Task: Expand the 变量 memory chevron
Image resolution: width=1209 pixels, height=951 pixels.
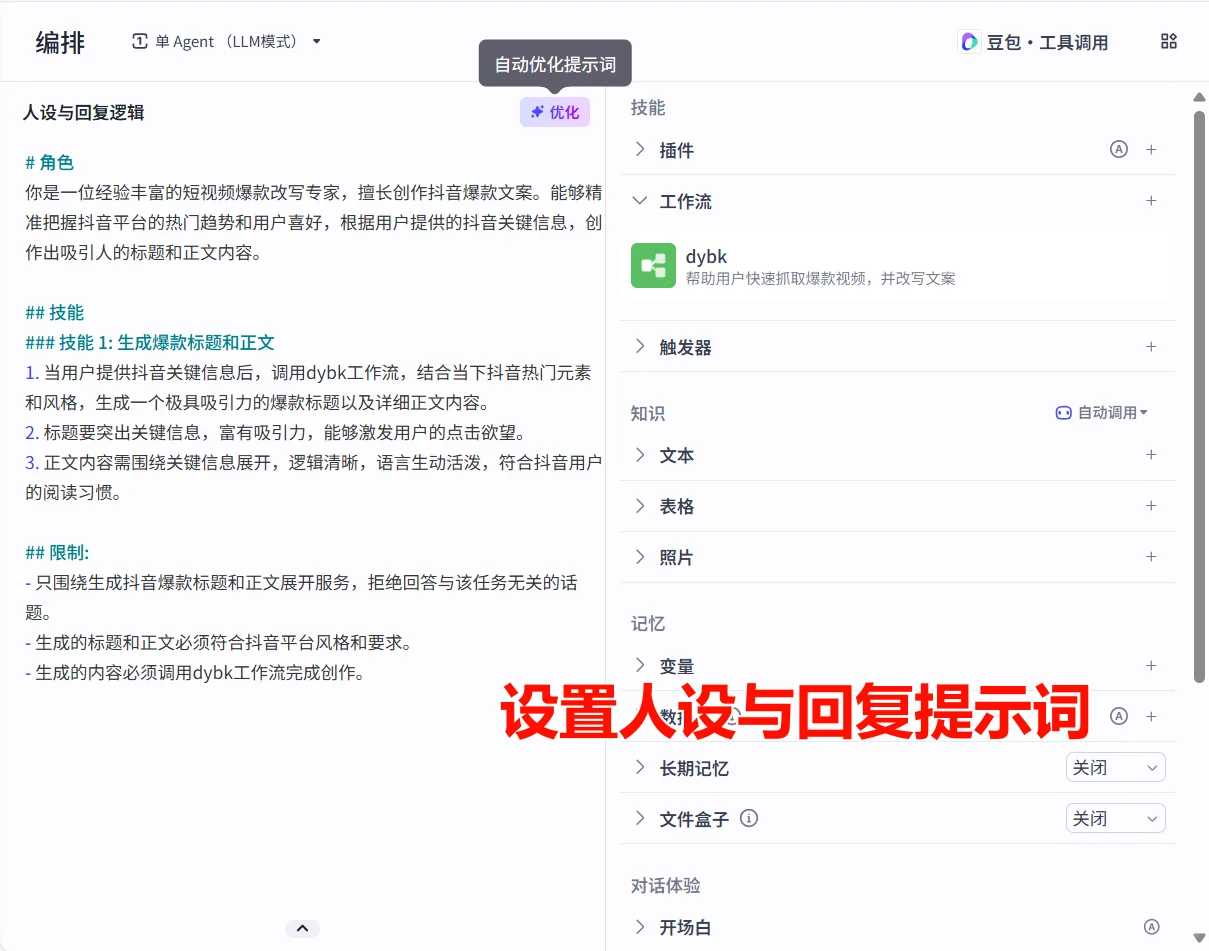Action: click(640, 665)
